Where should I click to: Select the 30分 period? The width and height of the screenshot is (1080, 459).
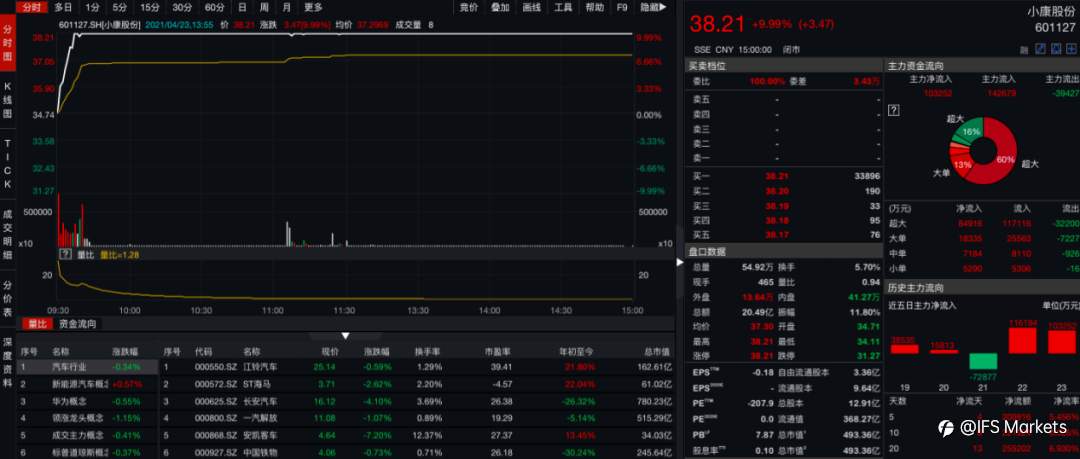coord(182,8)
